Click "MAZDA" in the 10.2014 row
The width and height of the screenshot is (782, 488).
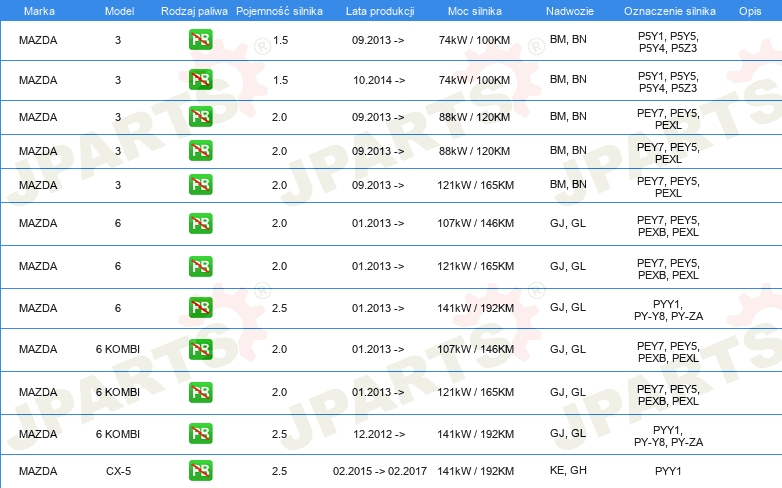pos(38,80)
